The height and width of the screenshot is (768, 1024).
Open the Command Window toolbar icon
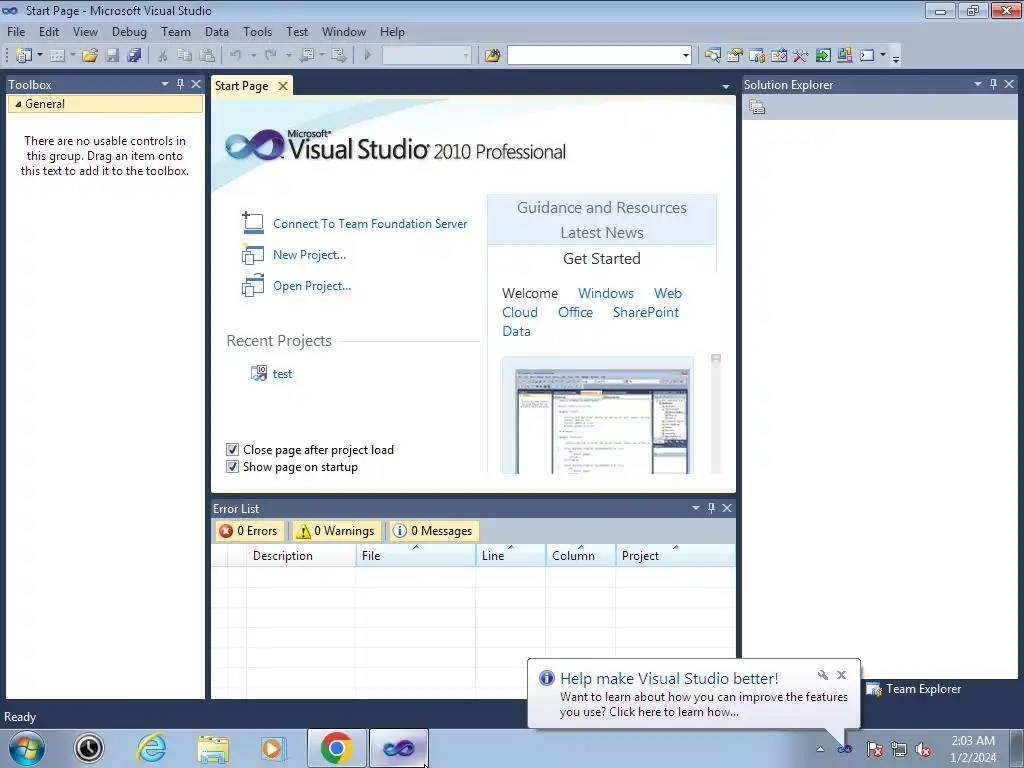tap(867, 56)
